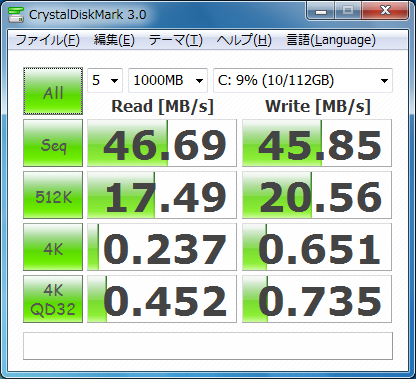The image size is (416, 379).
Task: Open the ファイル(F) menu
Action: click(48, 40)
